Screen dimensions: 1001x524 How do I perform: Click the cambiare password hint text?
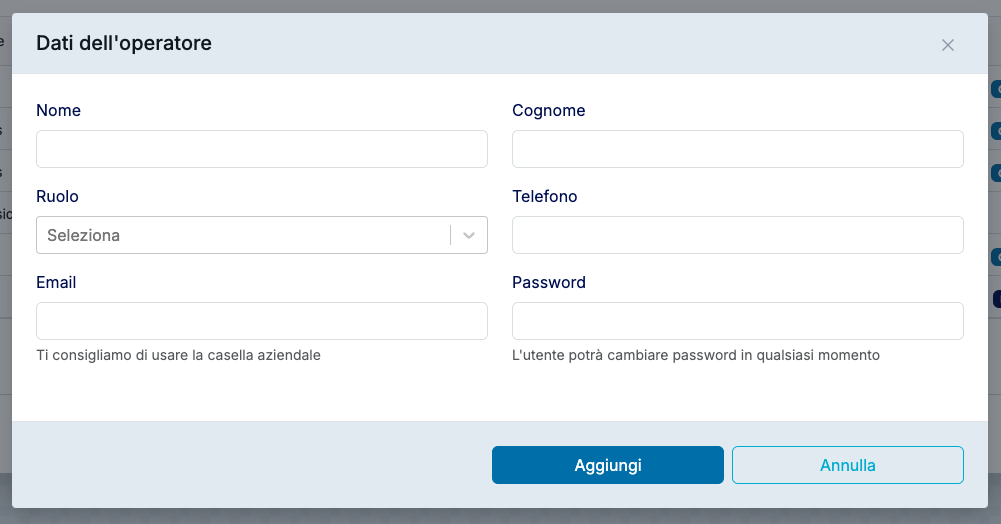(x=695, y=355)
